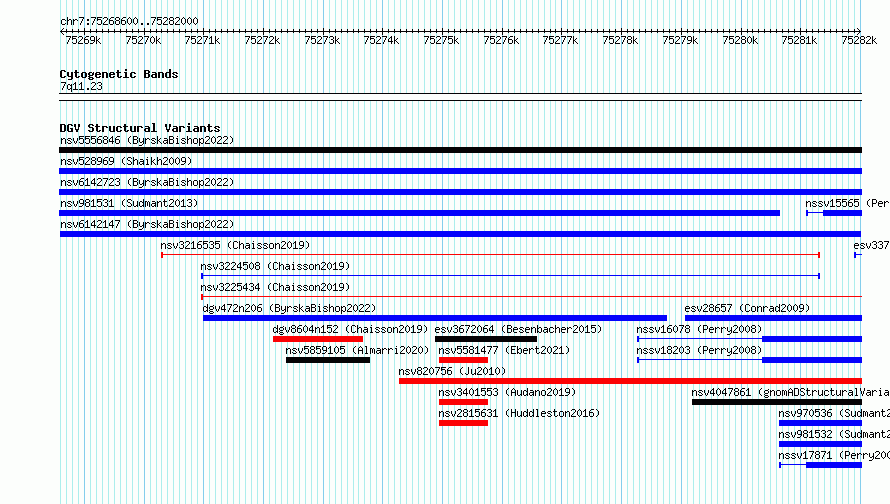Select the black bar under nsv5859105

(x=328, y=360)
